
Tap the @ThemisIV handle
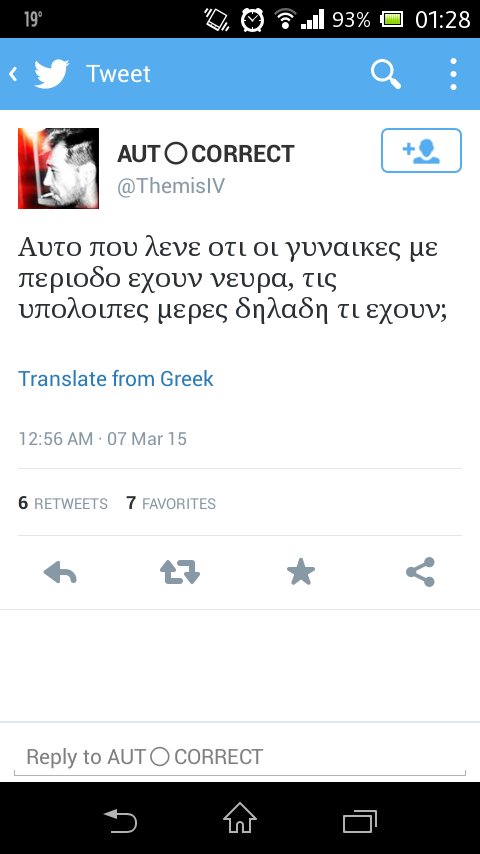click(x=171, y=186)
